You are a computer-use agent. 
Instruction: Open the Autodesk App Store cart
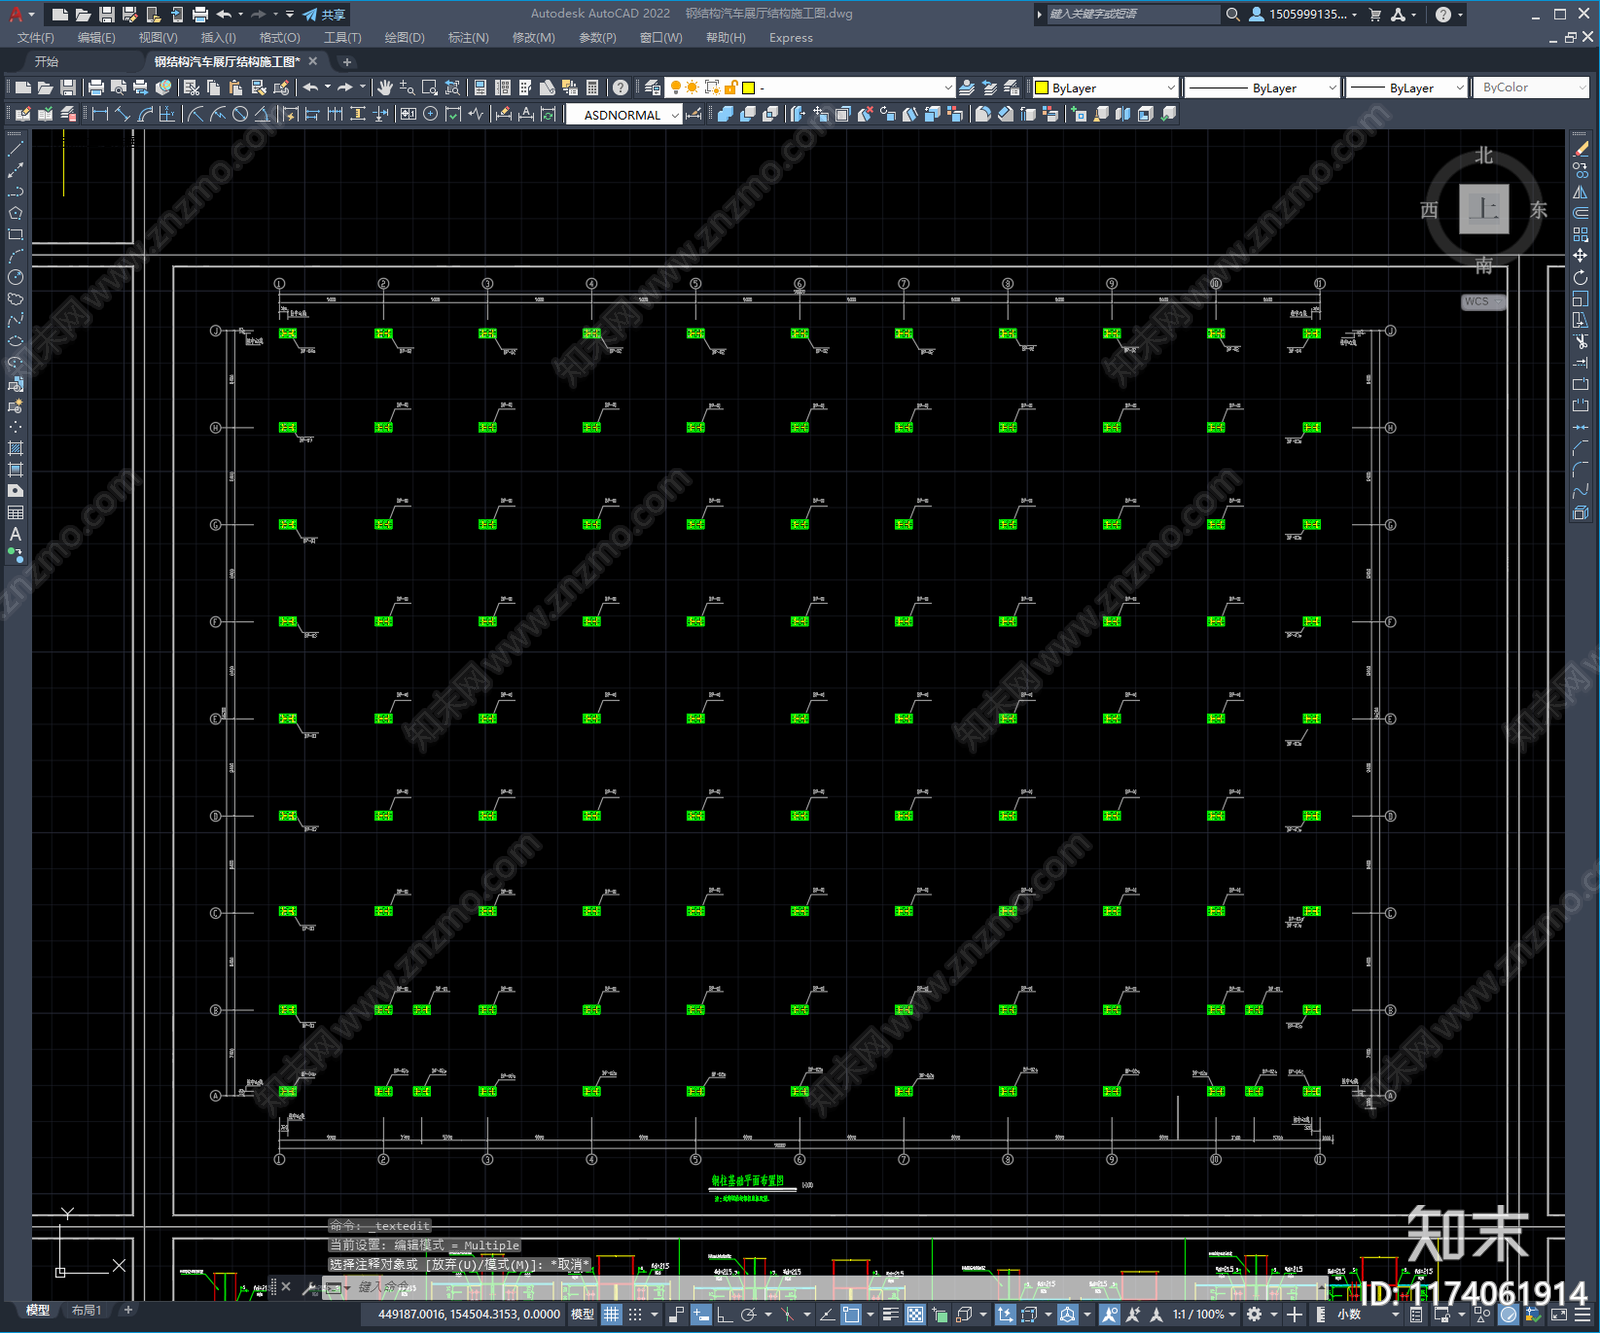click(1375, 14)
